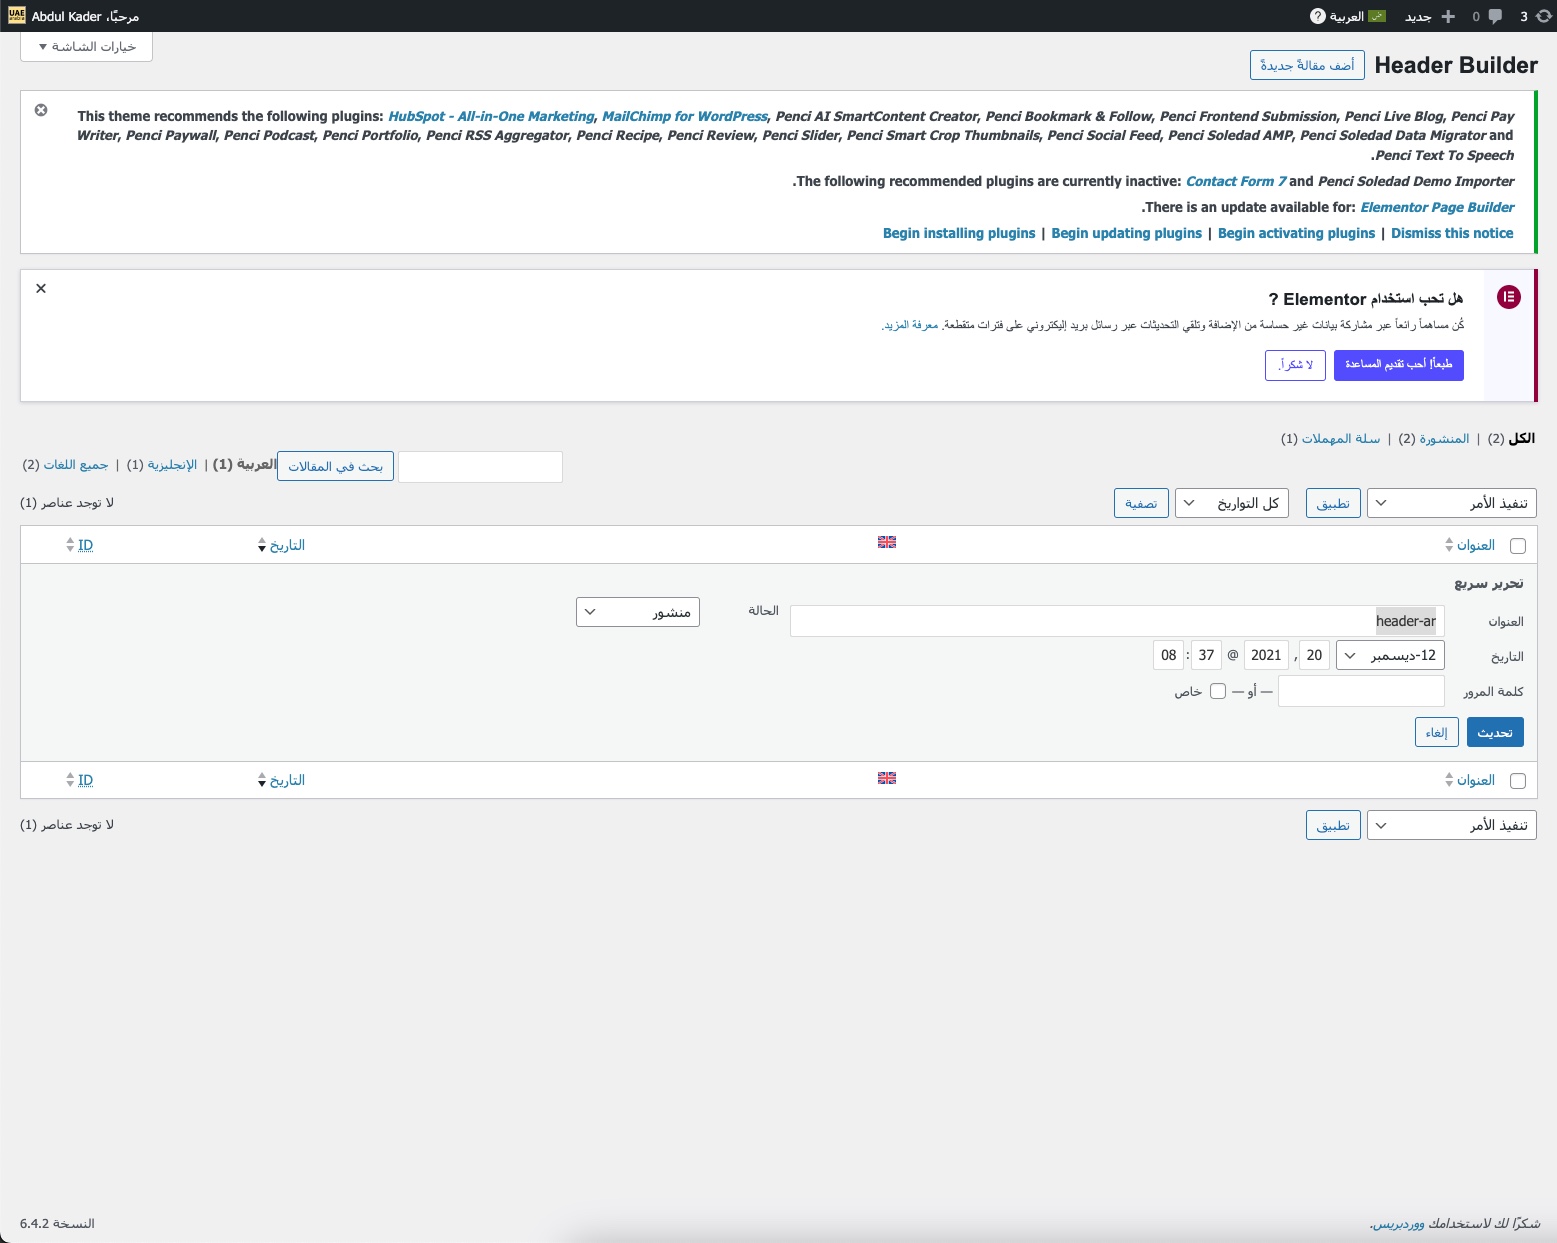
Task: Click Begin activating plugins link
Action: [1297, 233]
